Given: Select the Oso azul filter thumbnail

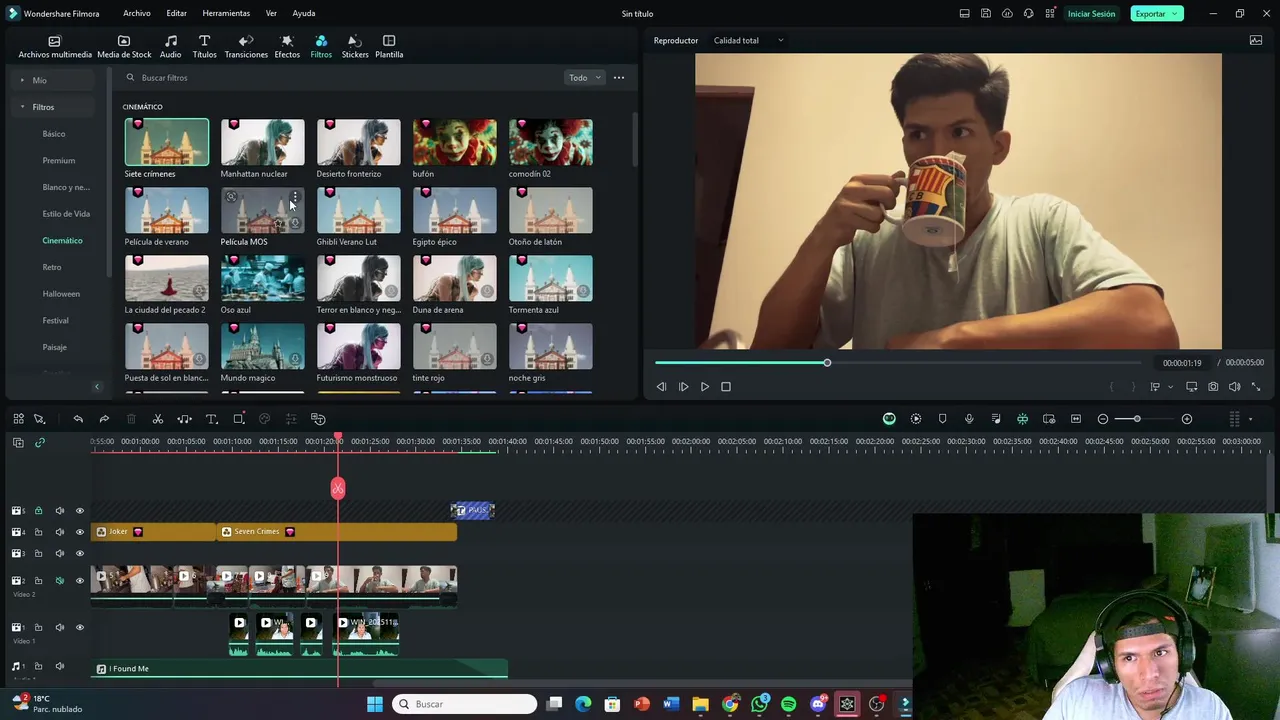Looking at the screenshot, I should coord(263,278).
